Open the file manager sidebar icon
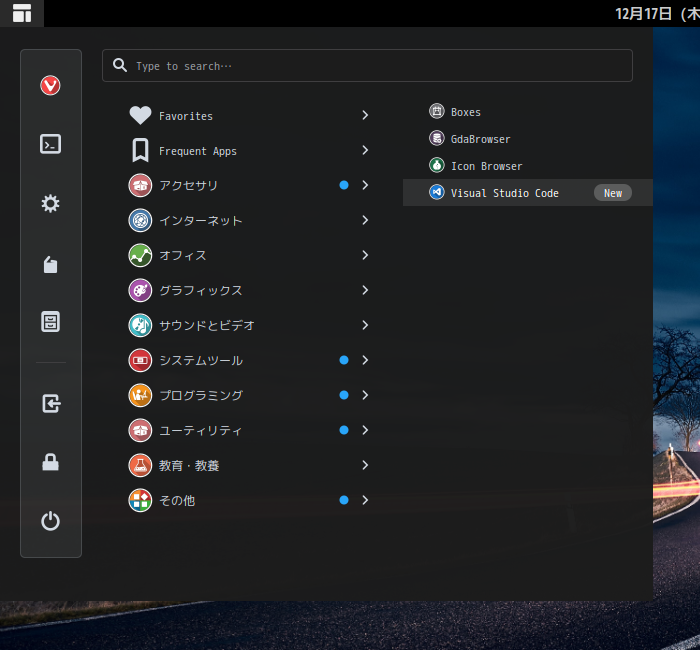 (50, 264)
